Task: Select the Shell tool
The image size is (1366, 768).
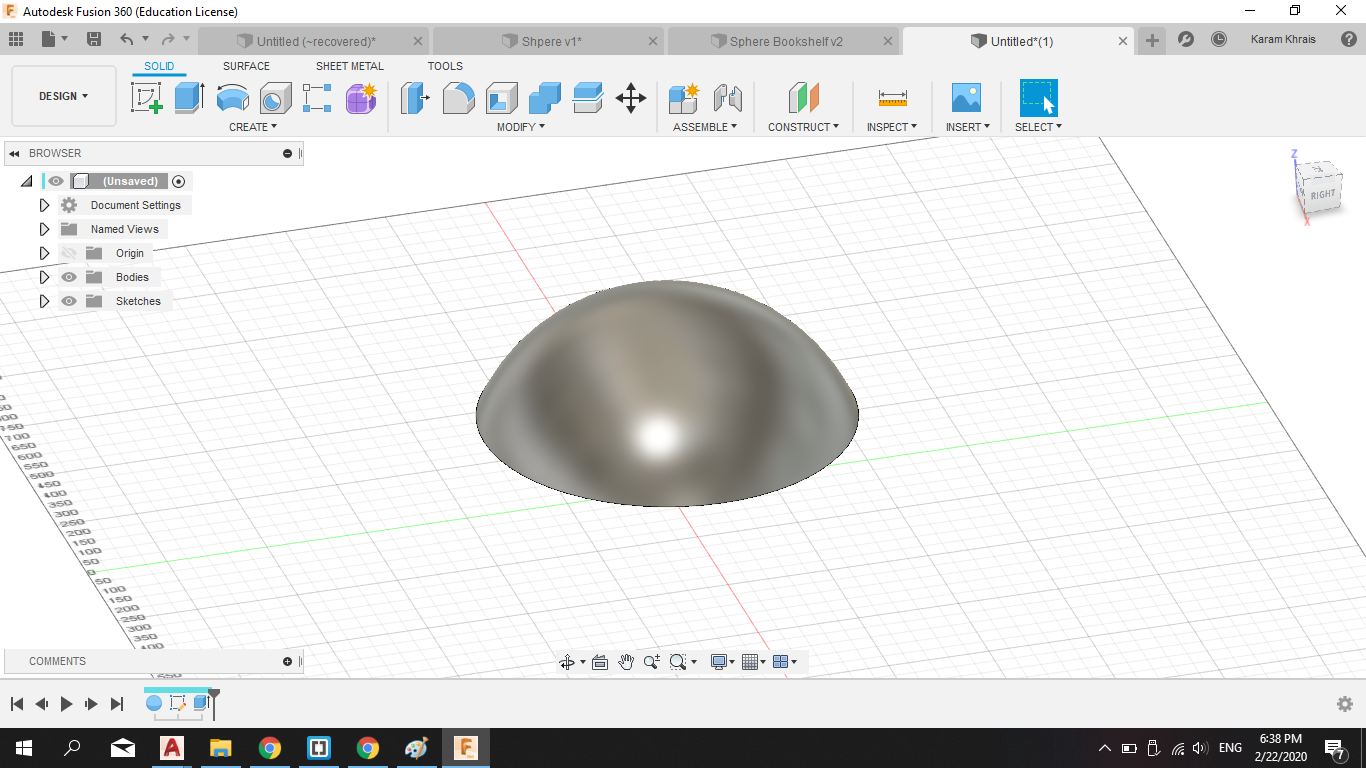Action: tap(502, 98)
